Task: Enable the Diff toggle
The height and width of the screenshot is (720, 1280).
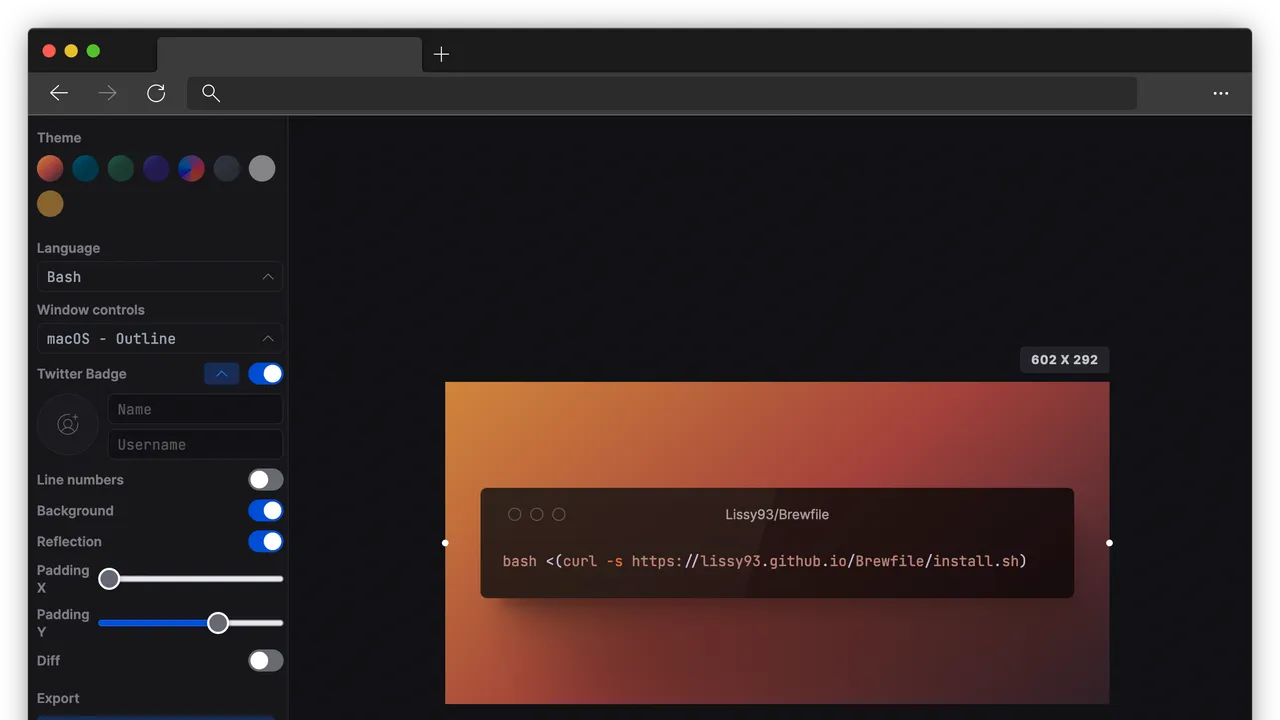Action: click(x=266, y=661)
